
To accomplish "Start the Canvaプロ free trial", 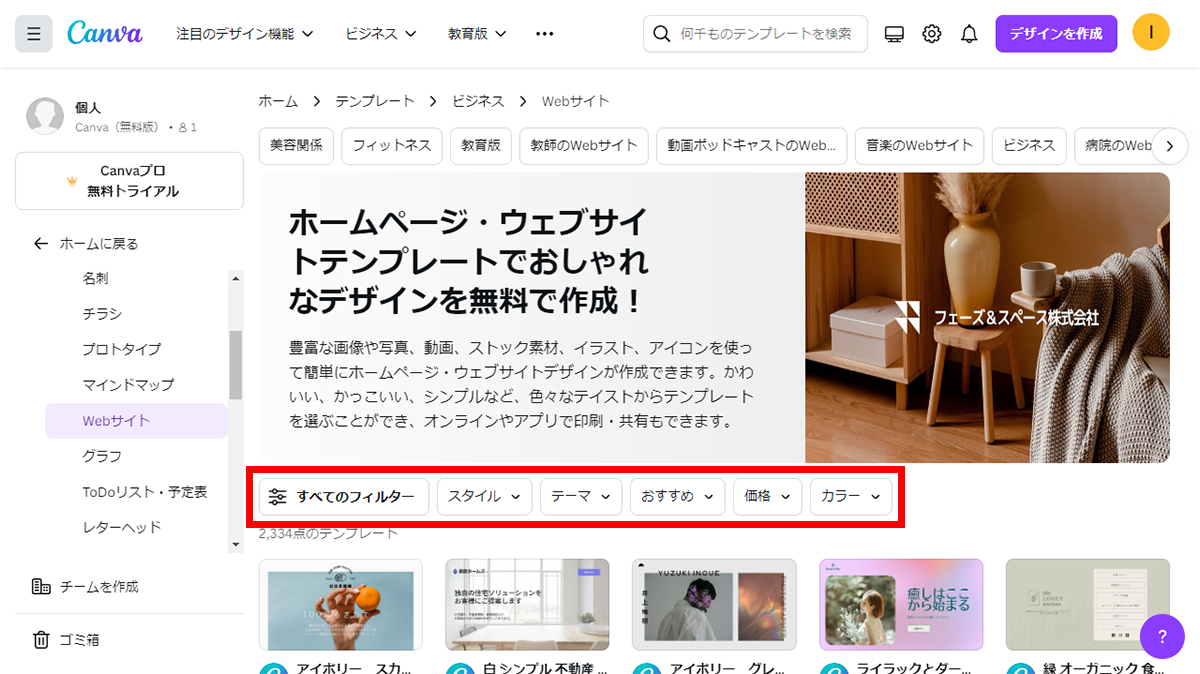I will pos(129,181).
